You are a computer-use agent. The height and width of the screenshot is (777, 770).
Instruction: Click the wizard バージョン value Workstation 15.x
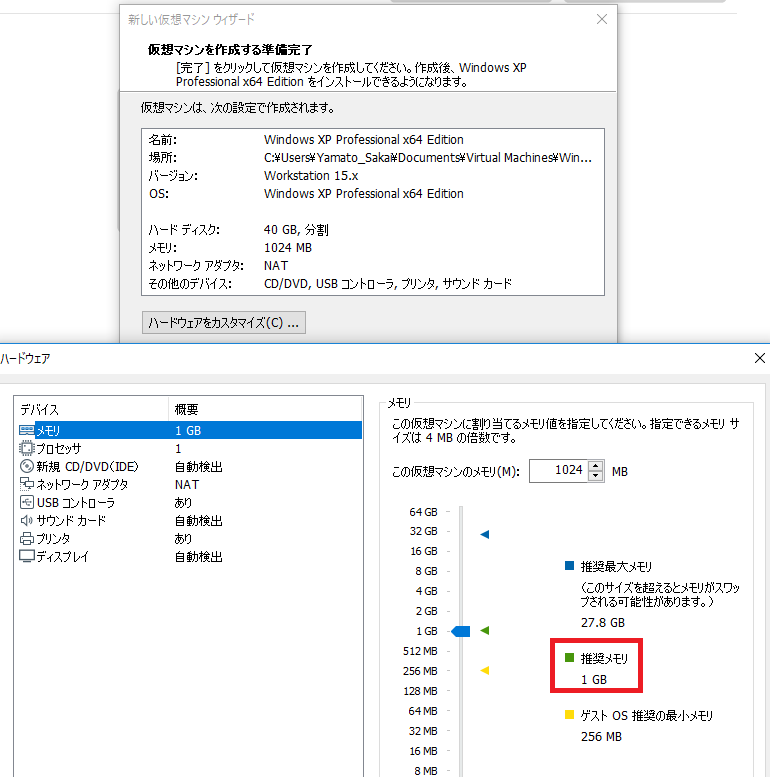311,175
